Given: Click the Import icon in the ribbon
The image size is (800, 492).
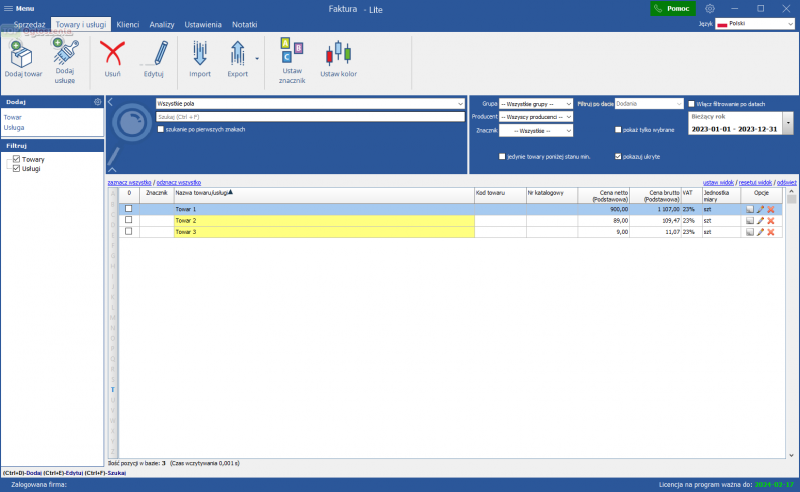Looking at the screenshot, I should click(200, 53).
